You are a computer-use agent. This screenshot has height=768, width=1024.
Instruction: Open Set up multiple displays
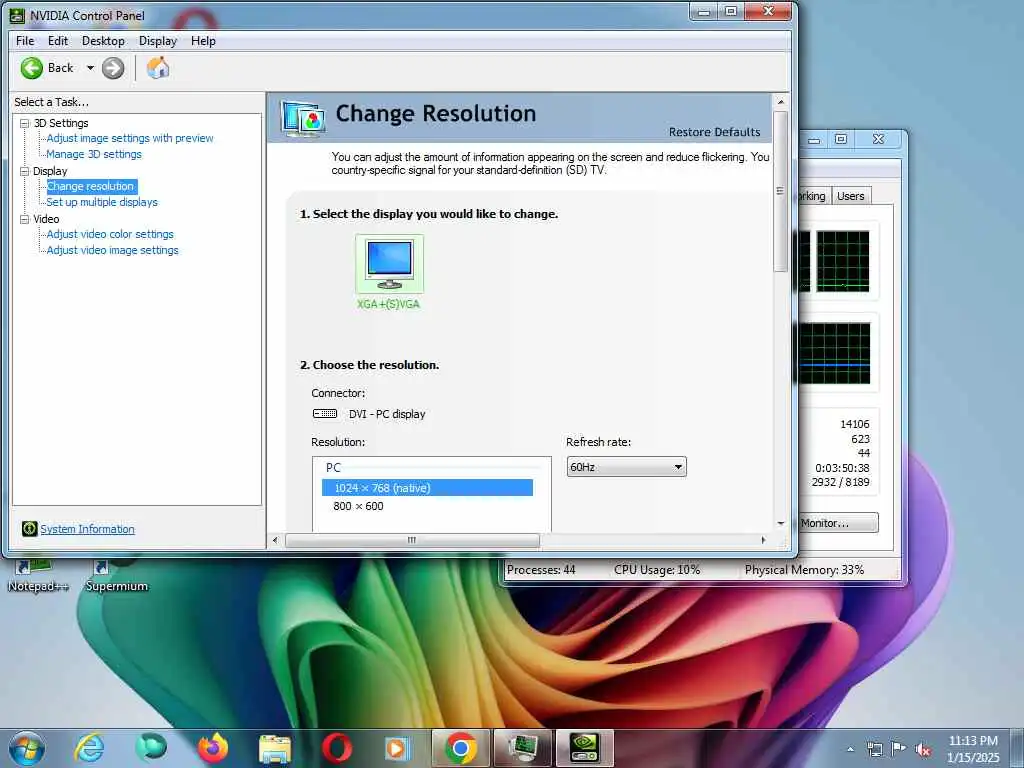[102, 202]
